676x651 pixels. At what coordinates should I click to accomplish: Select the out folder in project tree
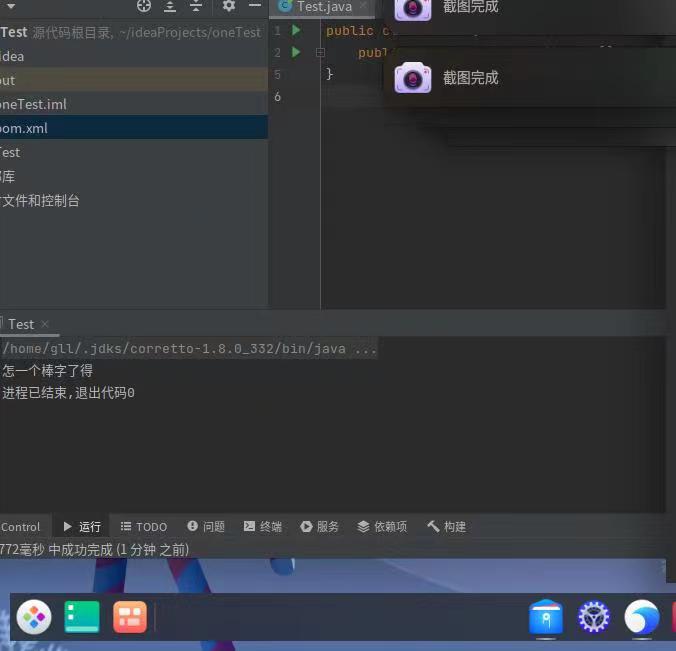click(134, 80)
